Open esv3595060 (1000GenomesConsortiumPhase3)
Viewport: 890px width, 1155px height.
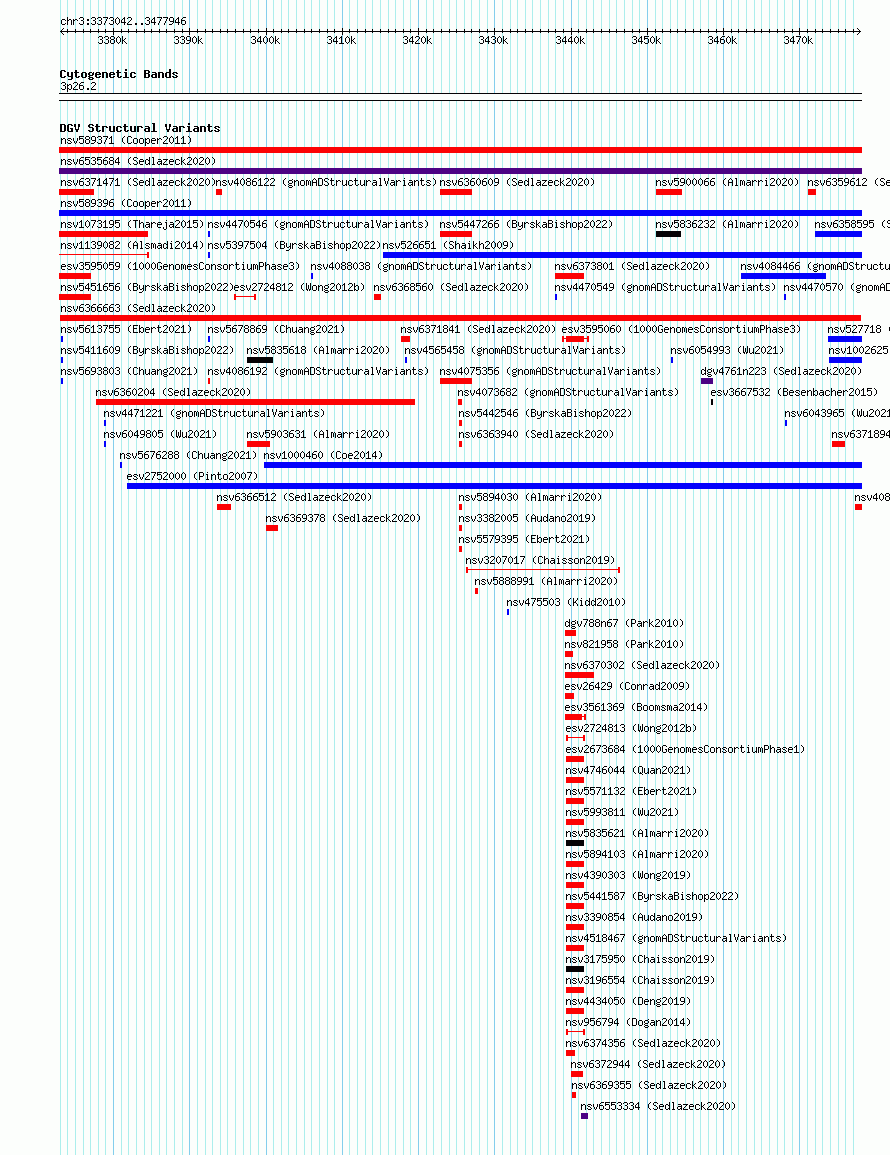[681, 329]
